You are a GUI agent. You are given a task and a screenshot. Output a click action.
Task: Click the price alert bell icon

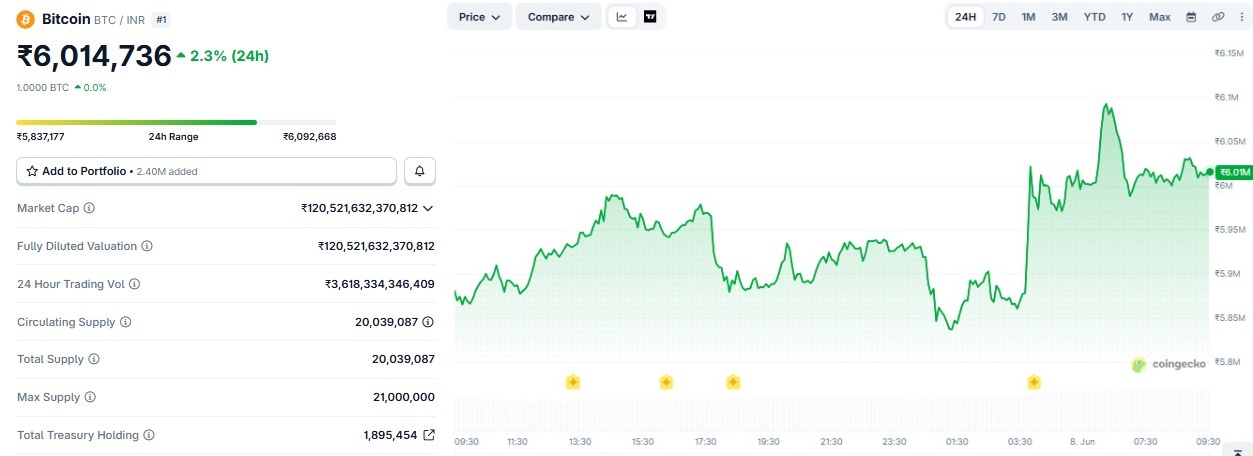click(420, 171)
